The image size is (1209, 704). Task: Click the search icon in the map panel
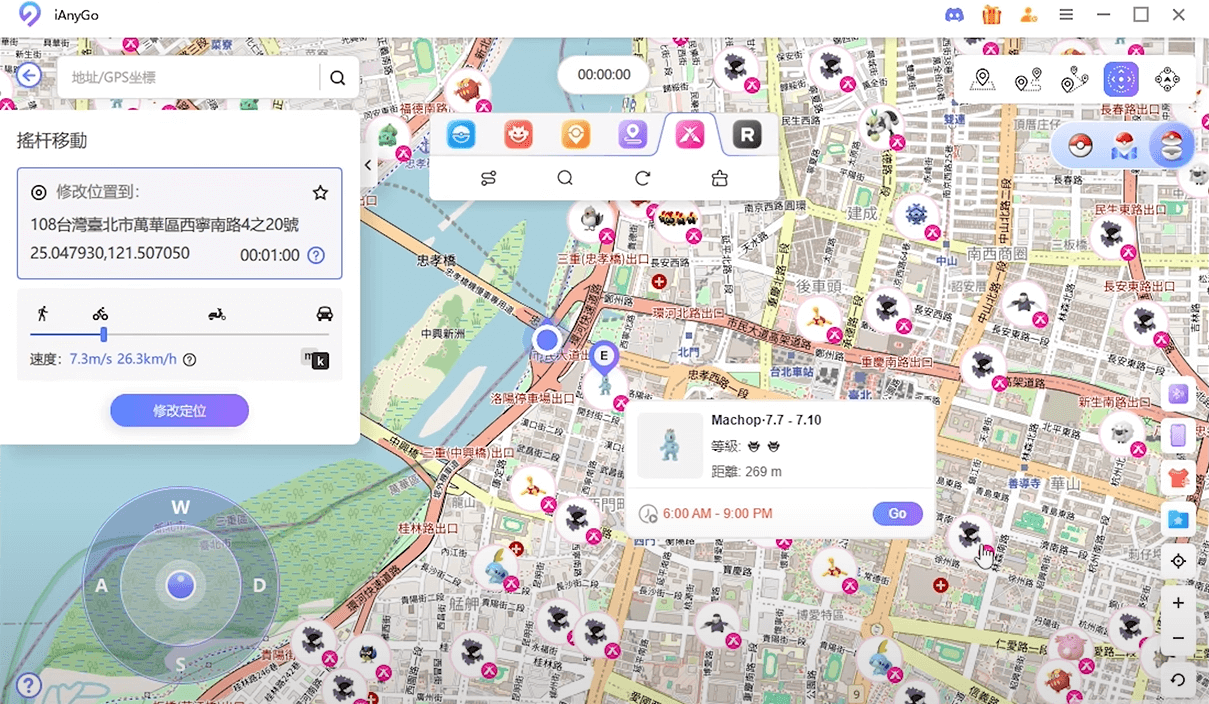point(565,179)
